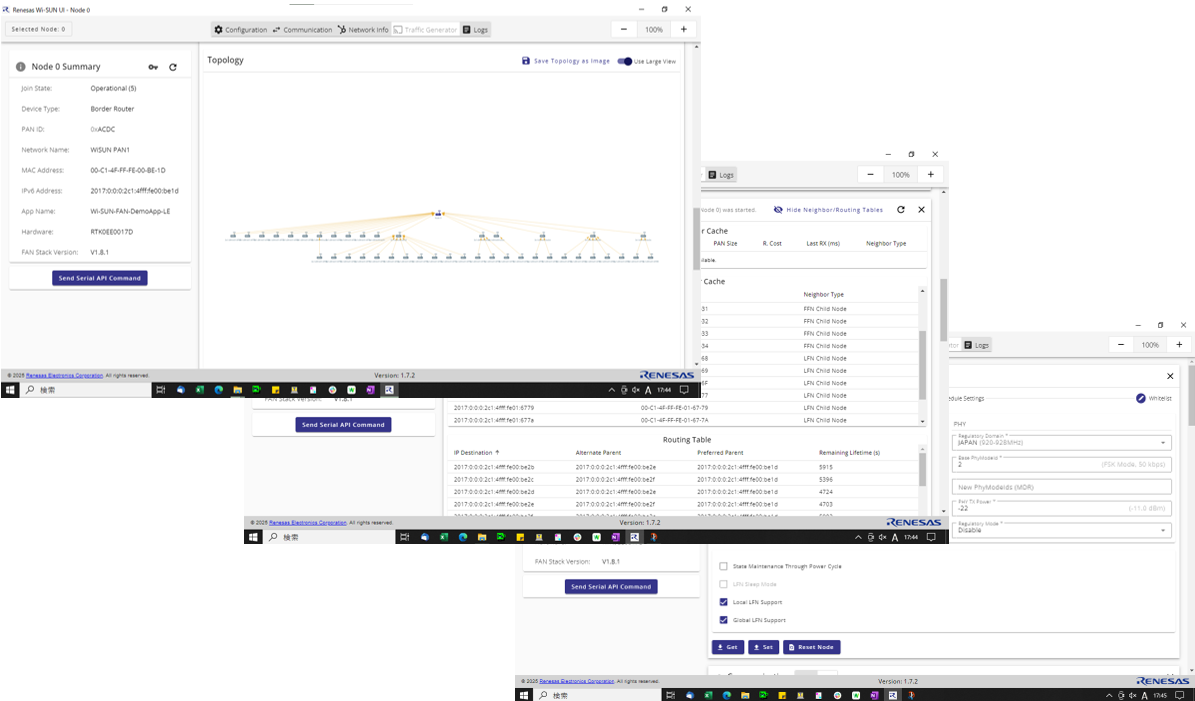Zoom in with plus in the PHY settings window
Screen dimensions: 1195x701
click(1180, 344)
